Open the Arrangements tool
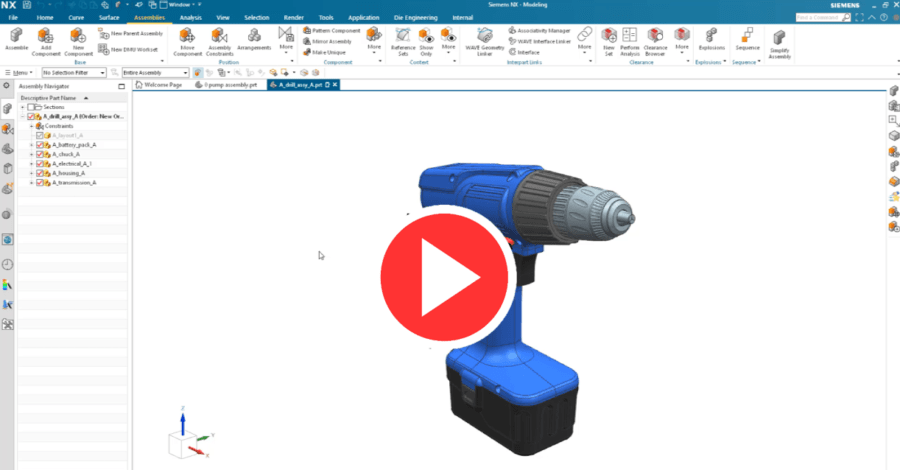Viewport: 900px width, 470px height. pos(254,36)
